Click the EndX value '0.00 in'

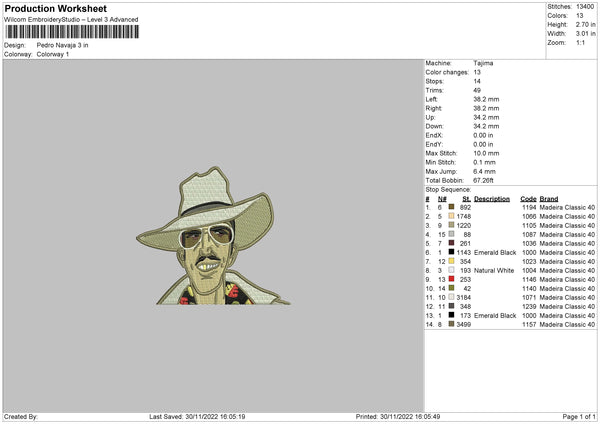(483, 135)
